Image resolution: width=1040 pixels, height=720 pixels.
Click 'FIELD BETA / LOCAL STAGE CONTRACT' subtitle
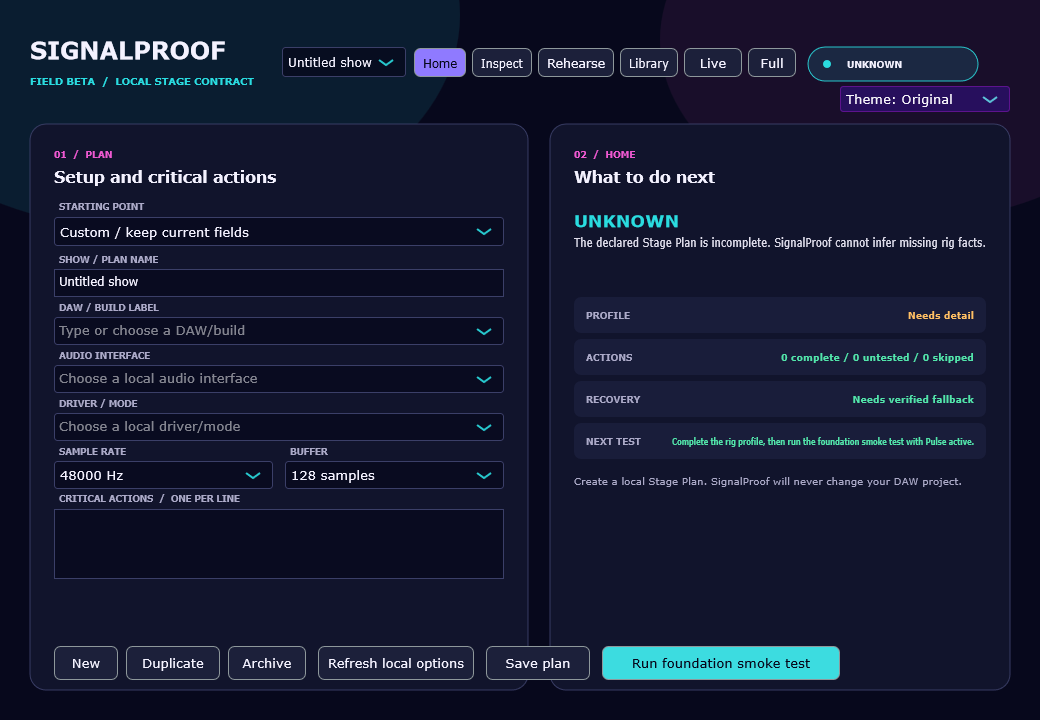tap(142, 82)
